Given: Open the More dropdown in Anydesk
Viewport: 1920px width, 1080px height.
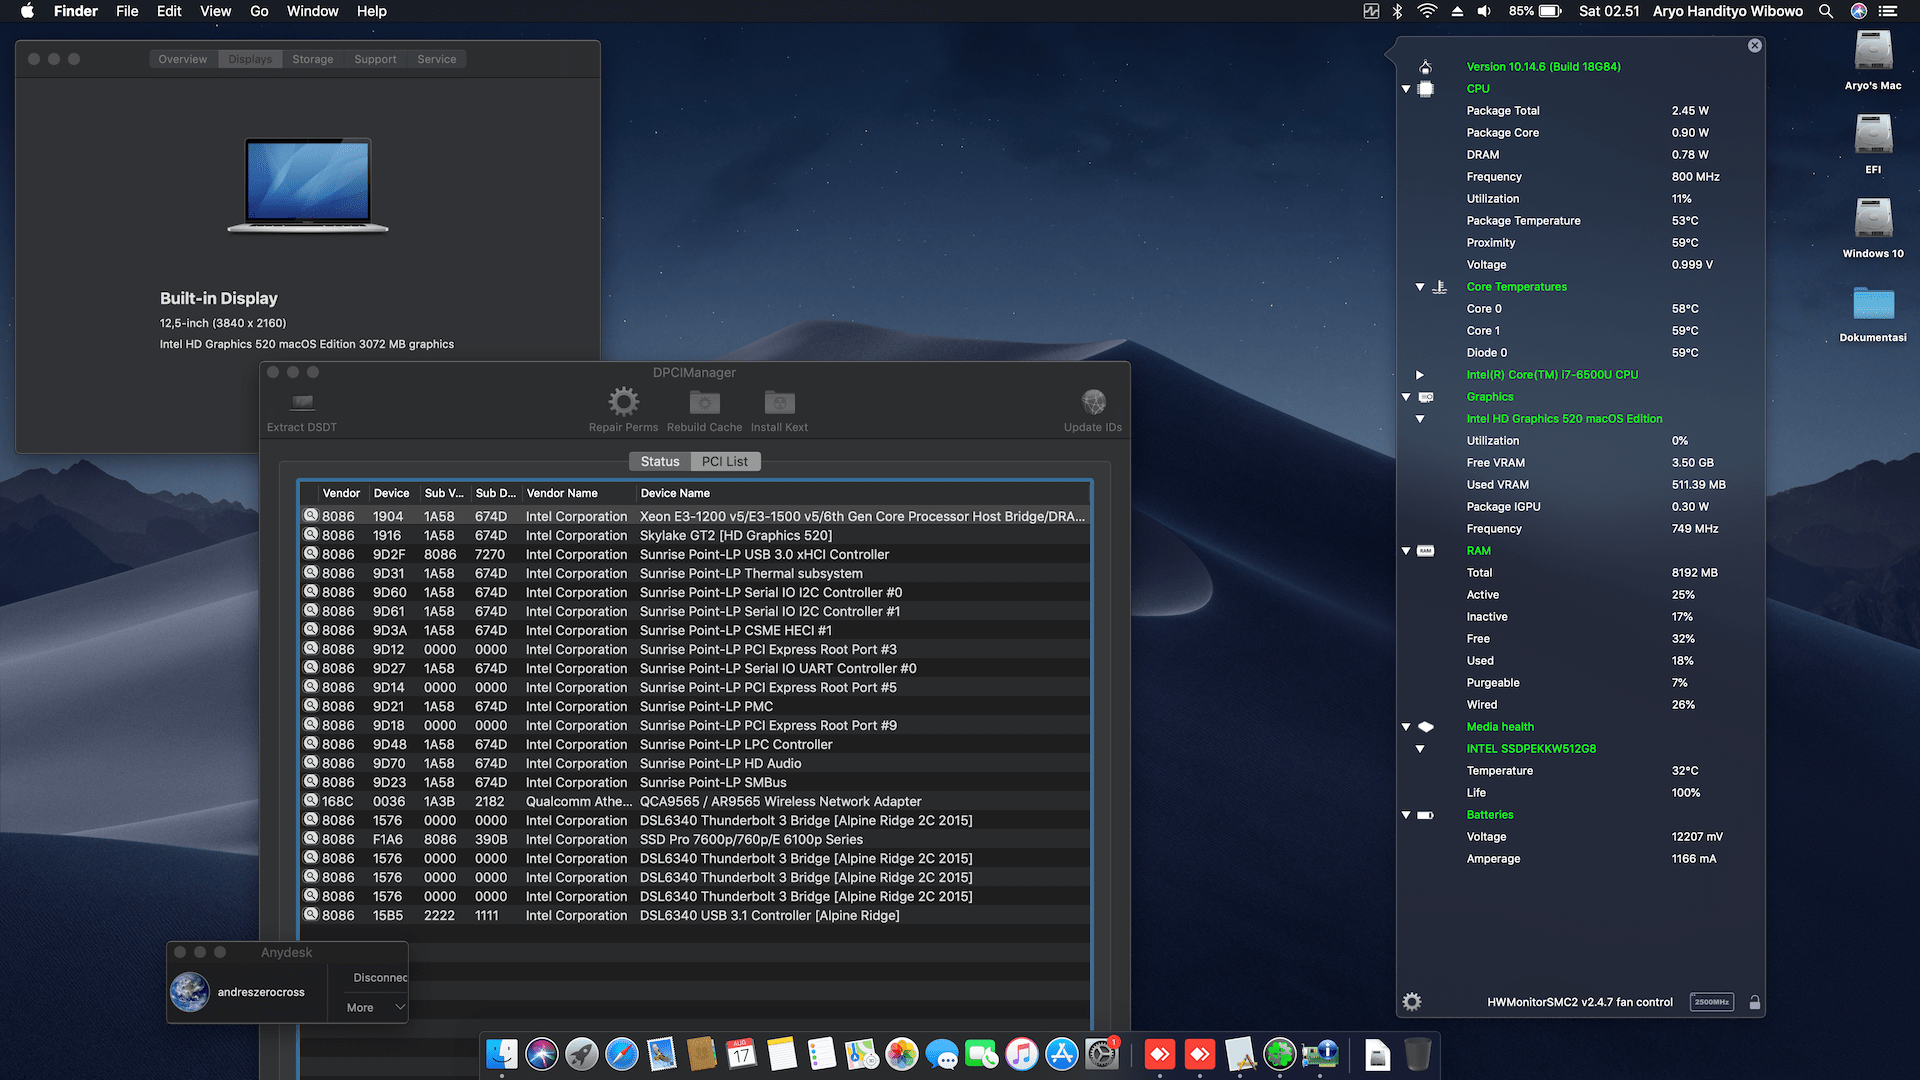Looking at the screenshot, I should point(375,1007).
